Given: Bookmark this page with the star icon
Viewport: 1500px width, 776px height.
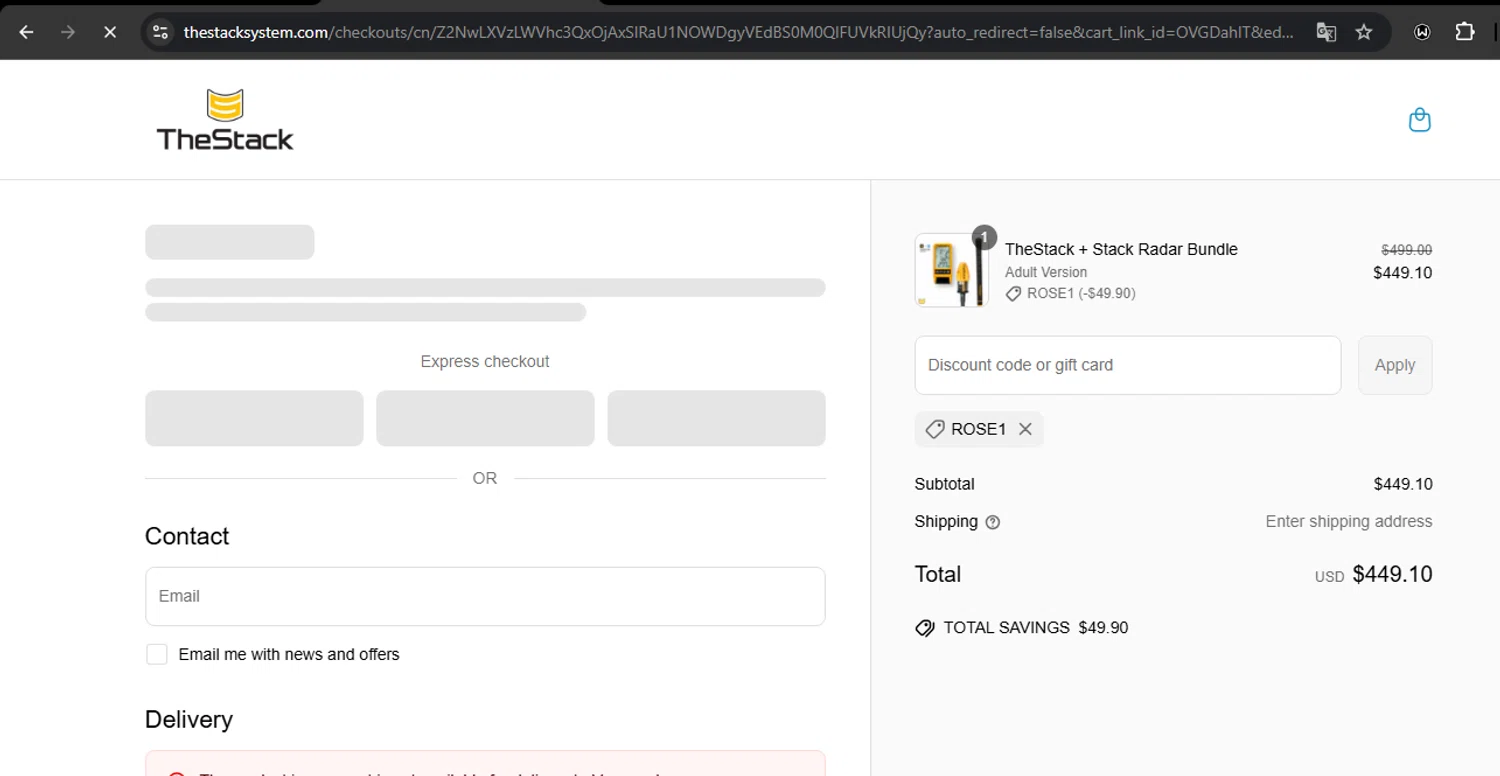Looking at the screenshot, I should click(x=1364, y=32).
